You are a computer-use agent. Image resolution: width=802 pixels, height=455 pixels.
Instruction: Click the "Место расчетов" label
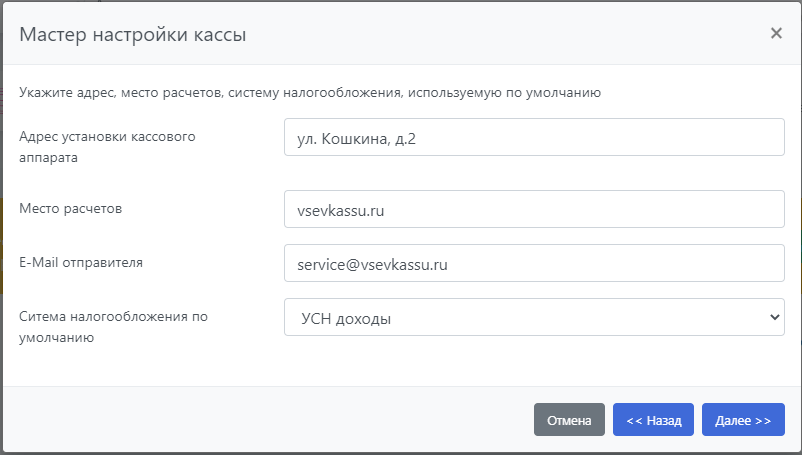[70, 208]
